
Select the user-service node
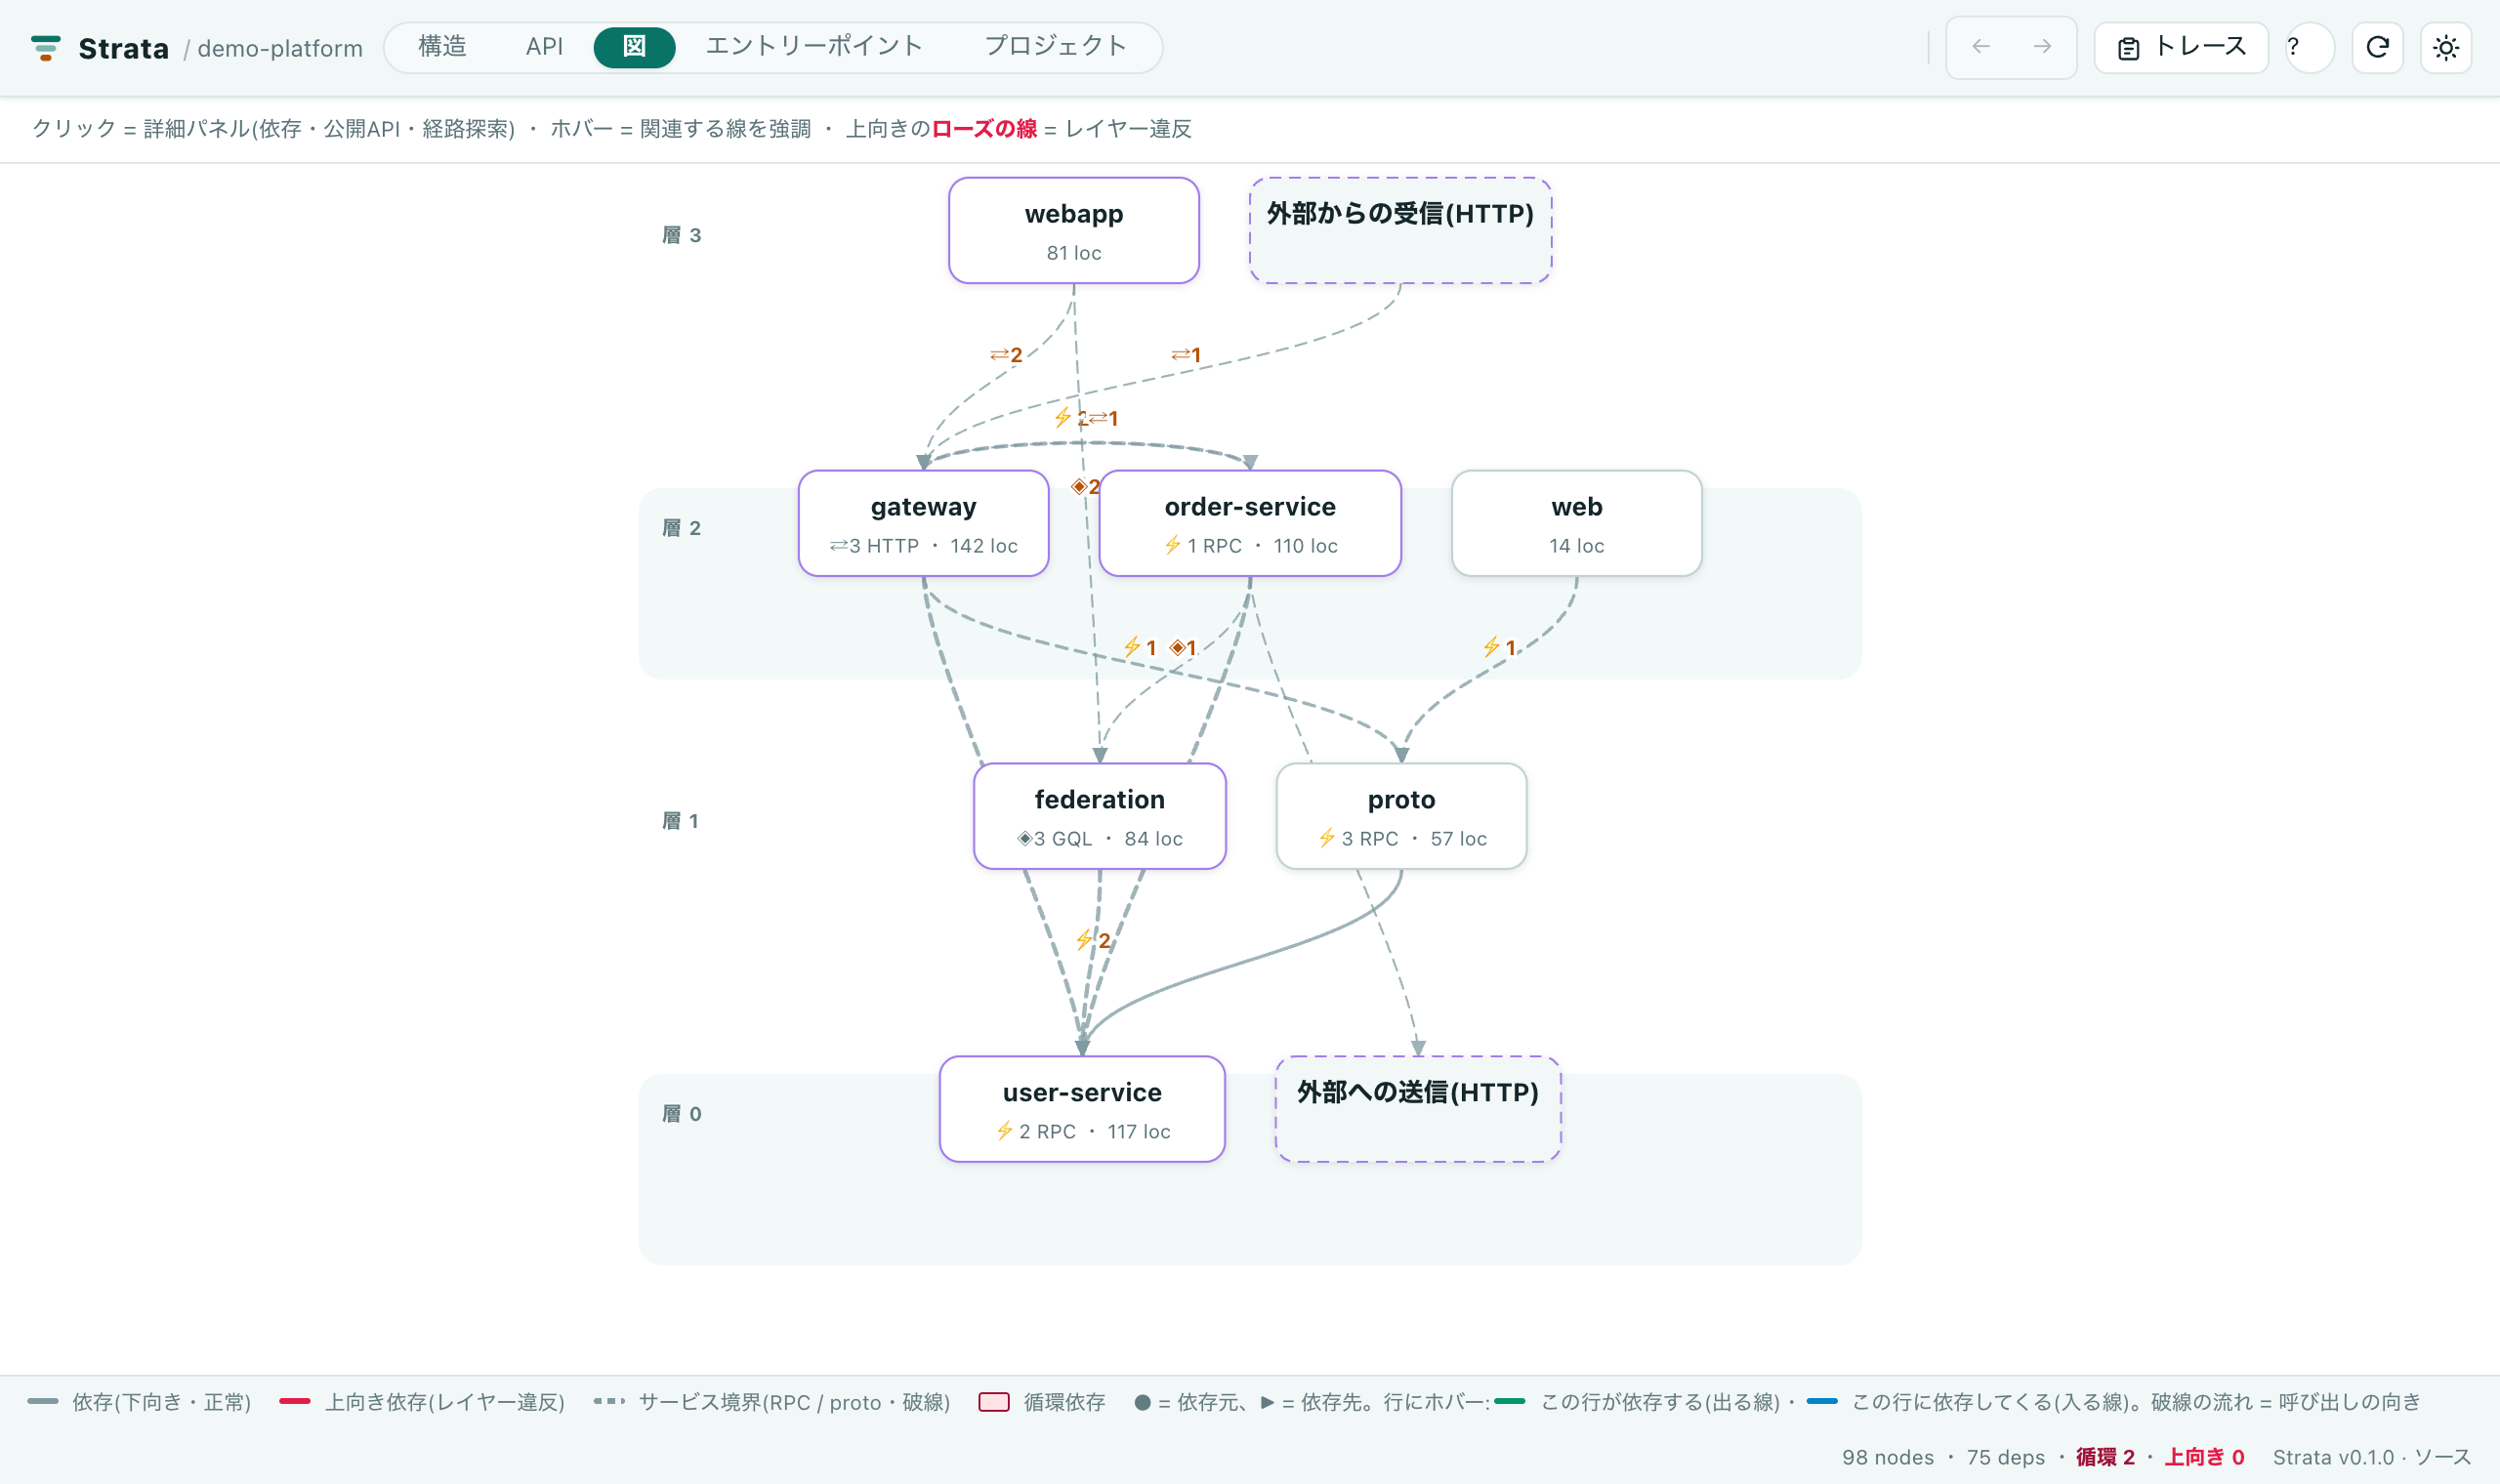1082,1109
